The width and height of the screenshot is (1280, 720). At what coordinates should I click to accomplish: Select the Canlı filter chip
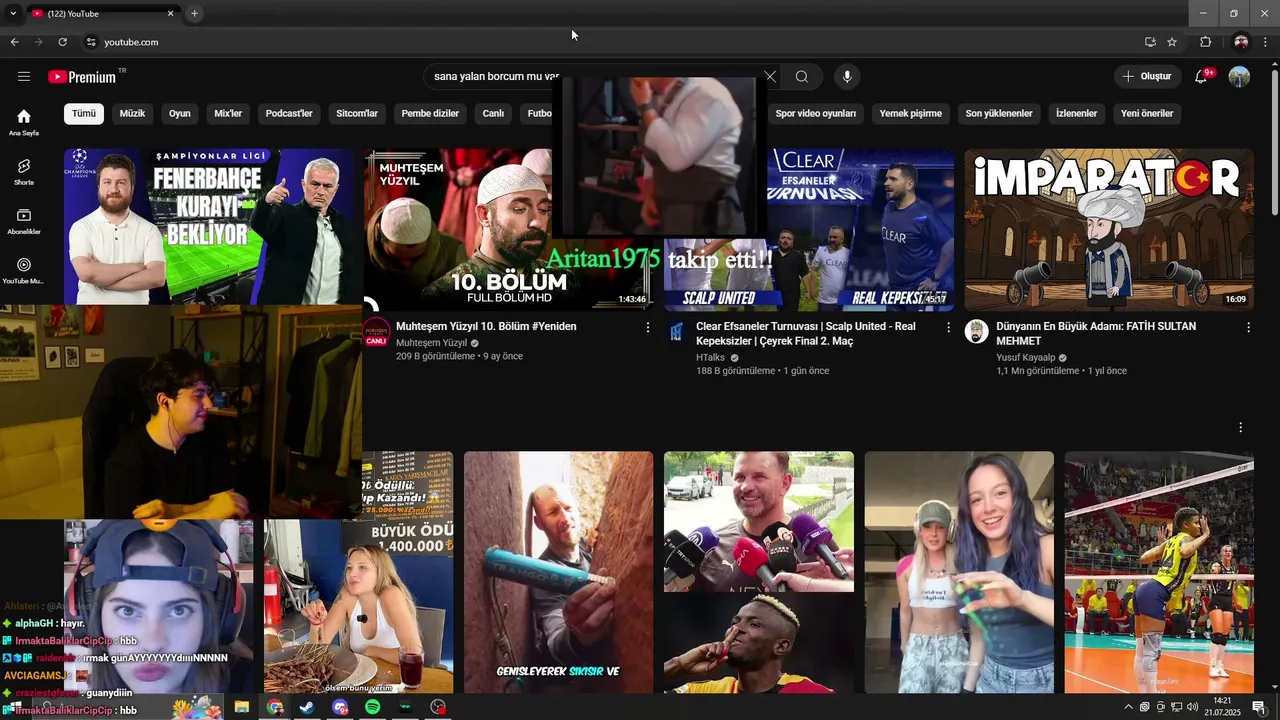(494, 113)
